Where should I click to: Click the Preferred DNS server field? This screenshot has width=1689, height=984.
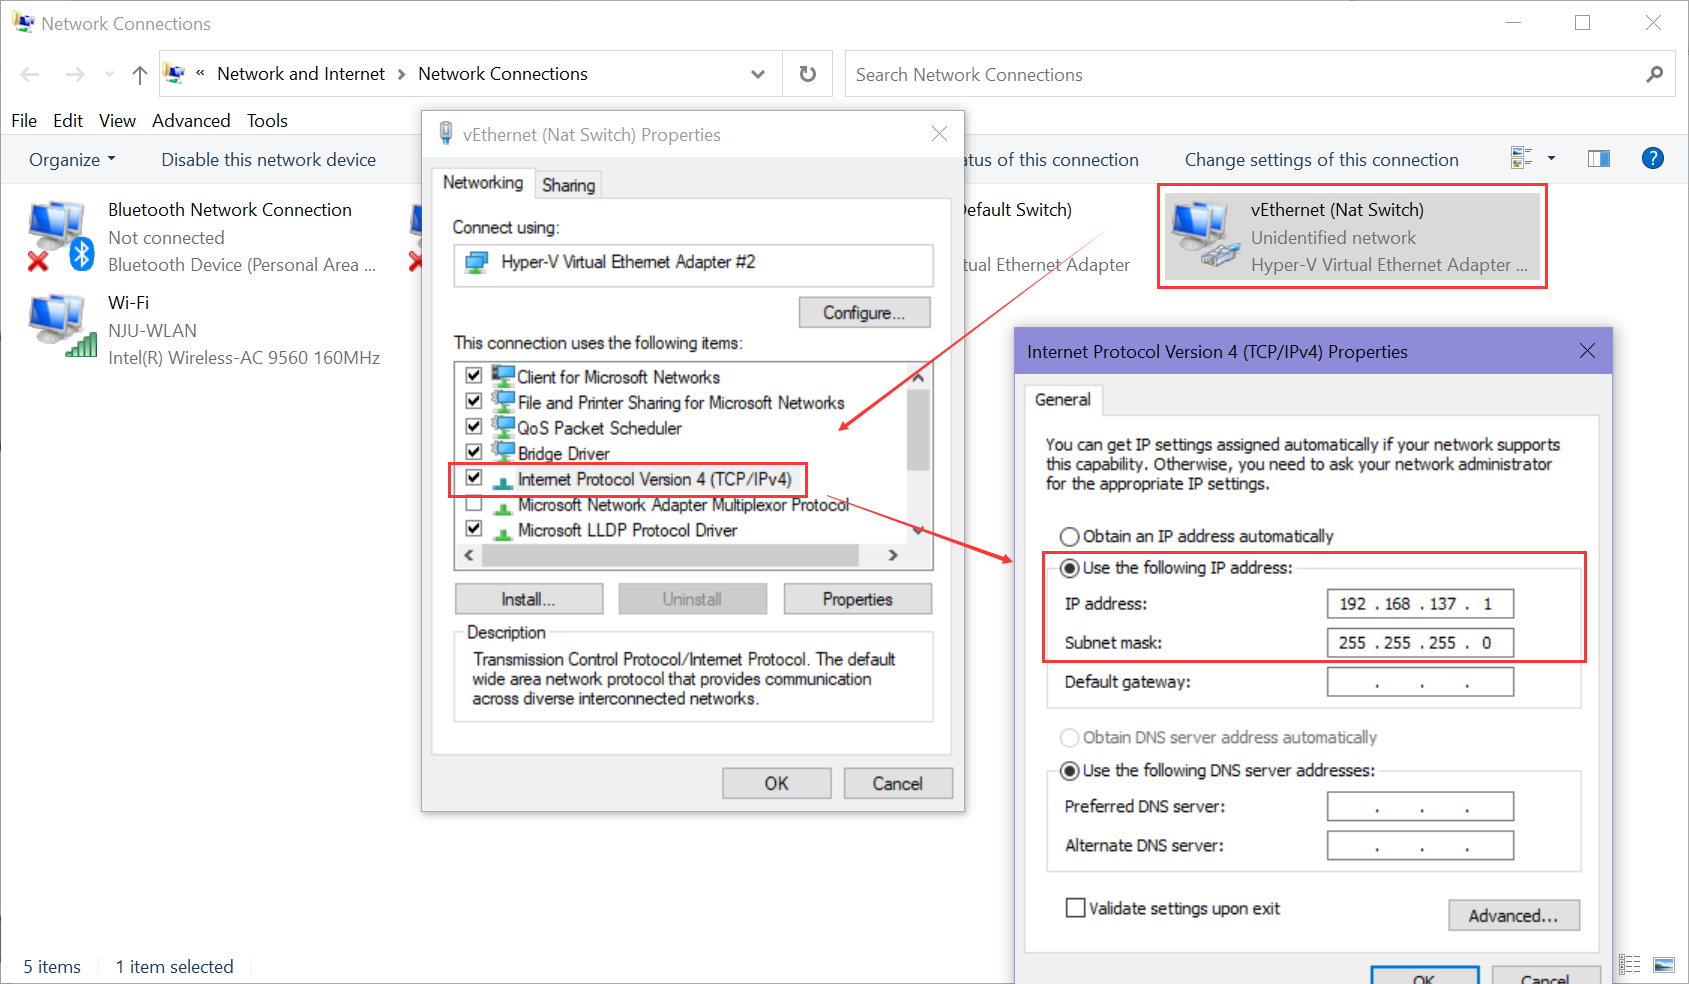coord(1420,807)
